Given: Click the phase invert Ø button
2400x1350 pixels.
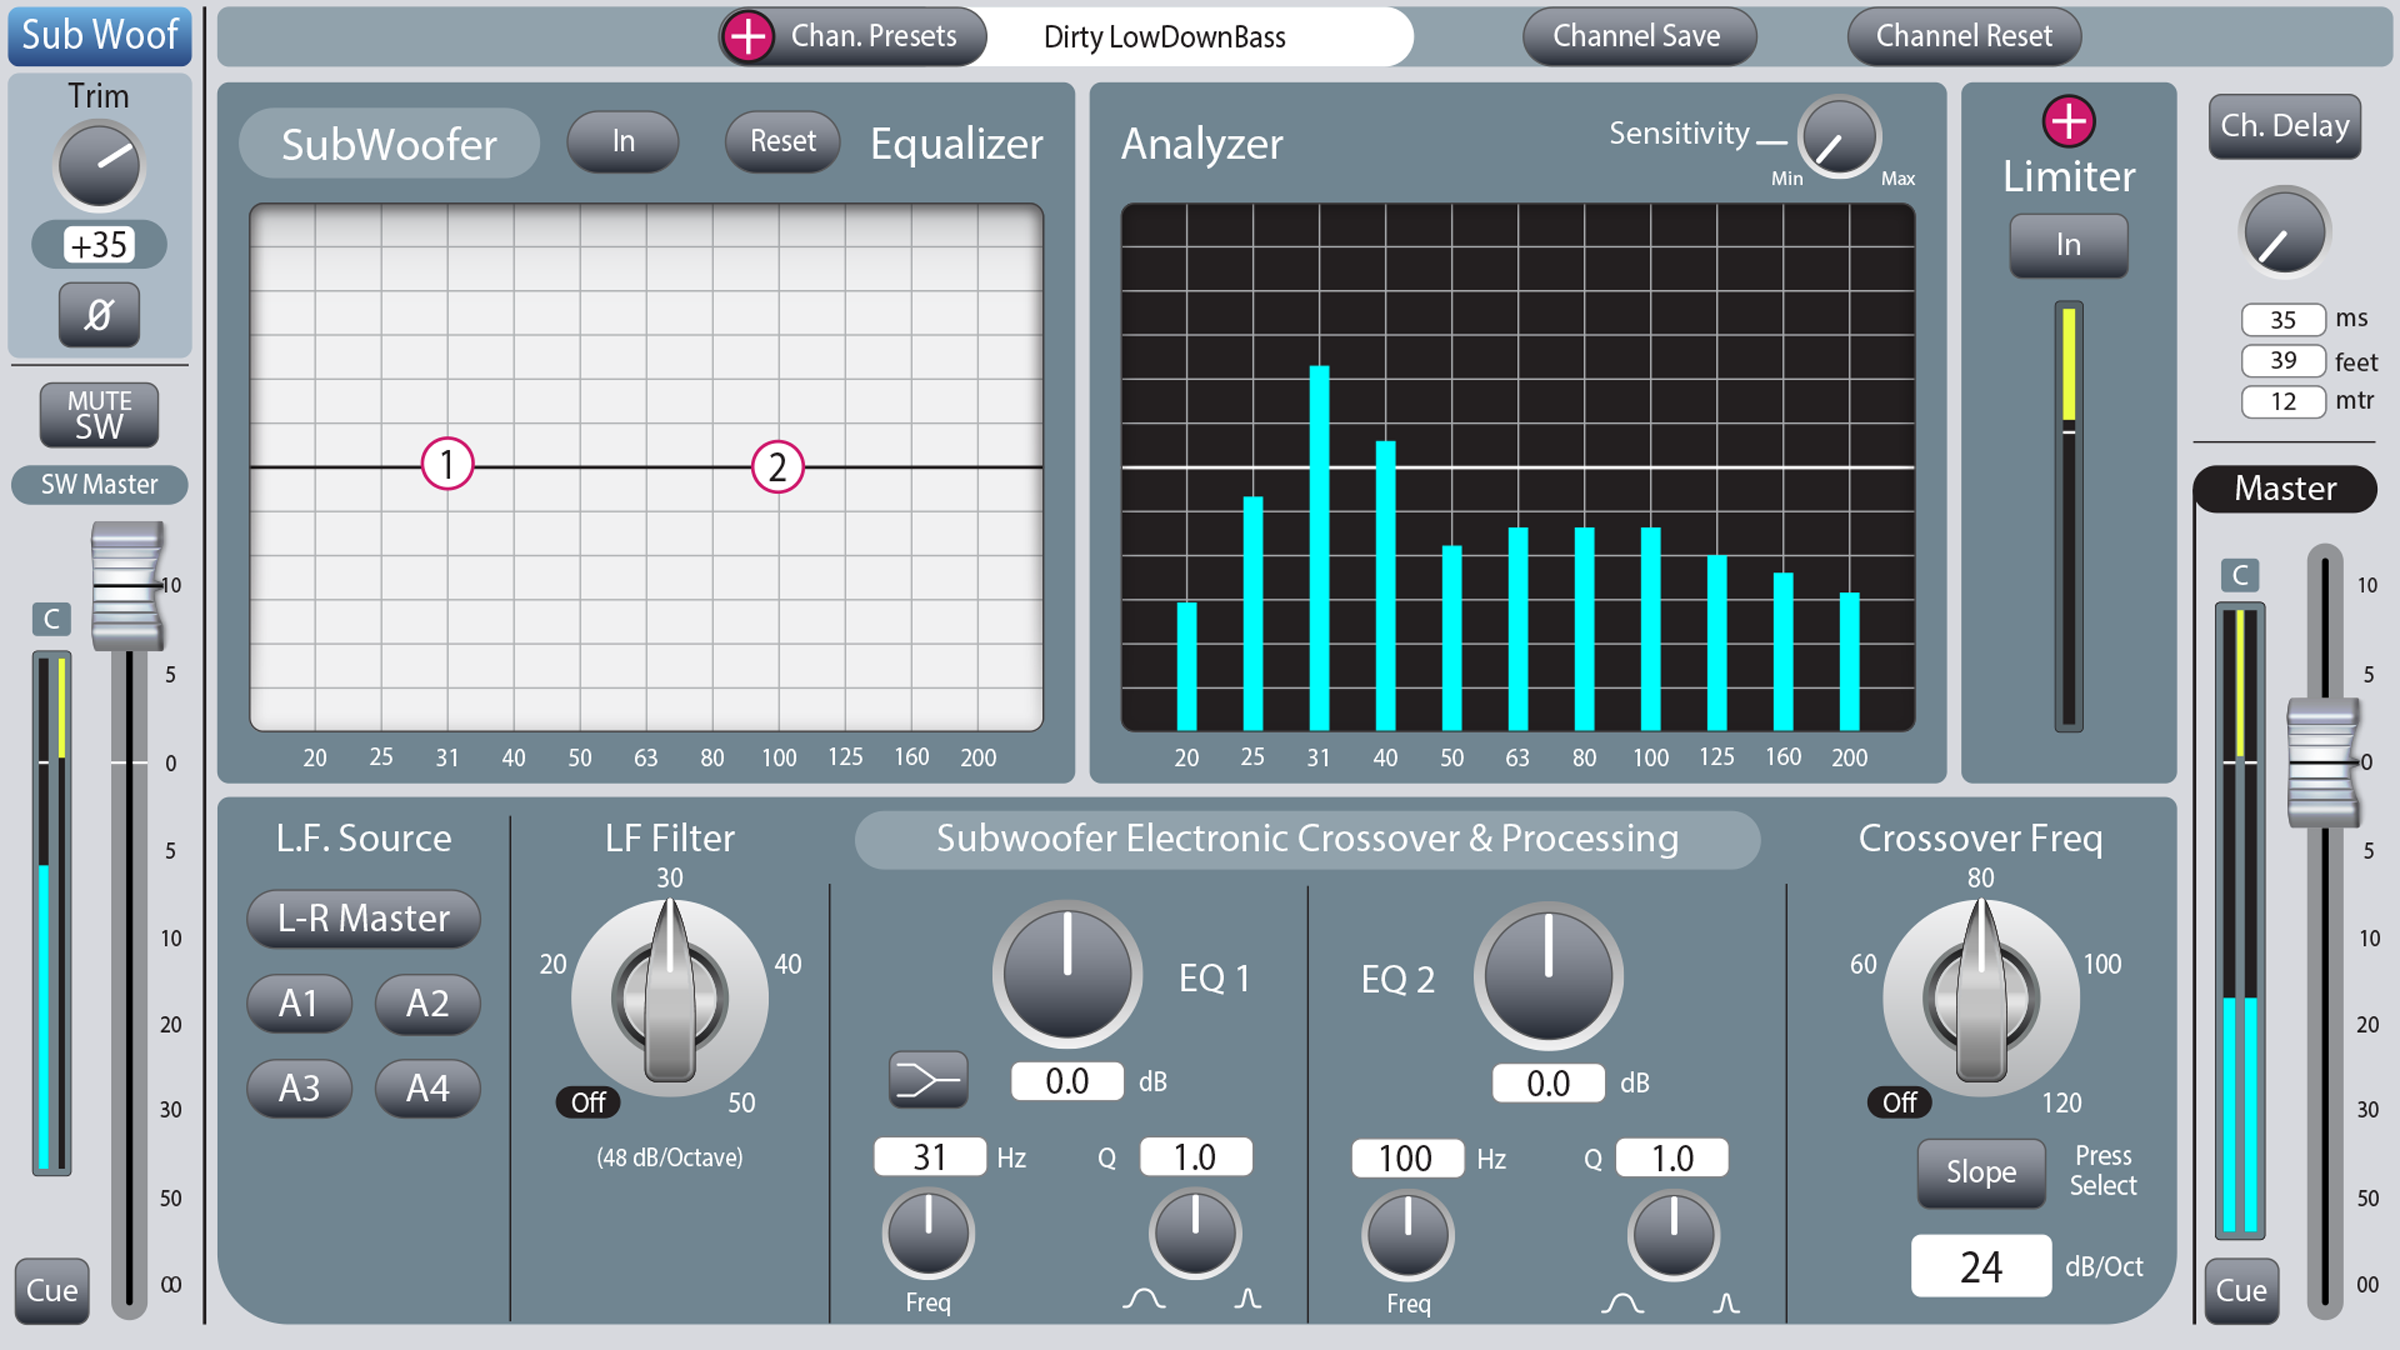Looking at the screenshot, I should point(99,315).
